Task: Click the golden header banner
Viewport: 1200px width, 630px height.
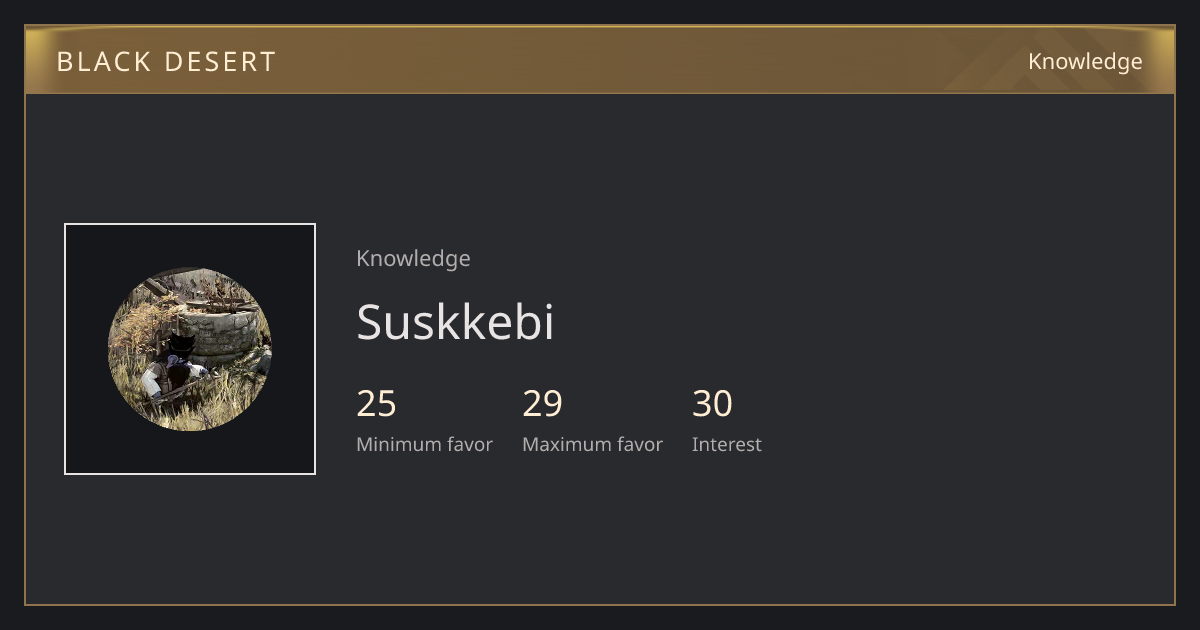Action: pyautogui.click(x=600, y=60)
